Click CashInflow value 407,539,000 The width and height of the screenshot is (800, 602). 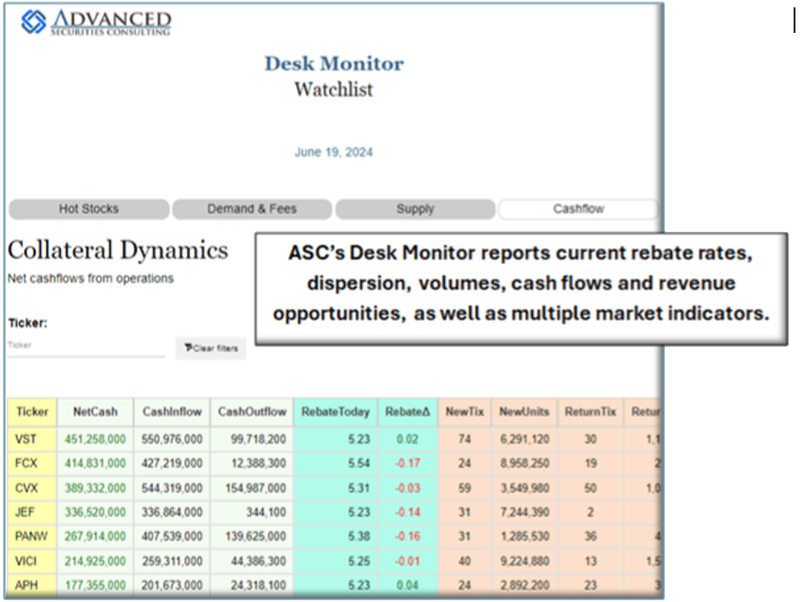[x=172, y=537]
